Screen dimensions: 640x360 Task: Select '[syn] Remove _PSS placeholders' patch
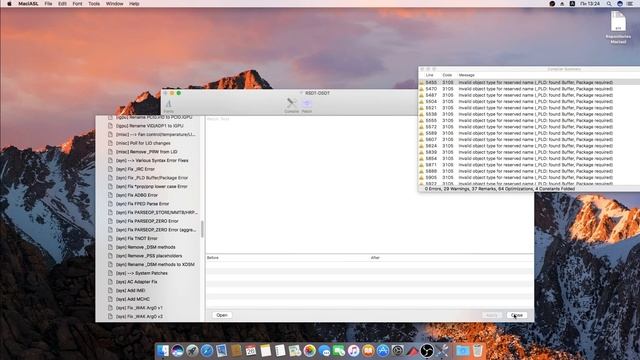(149, 256)
